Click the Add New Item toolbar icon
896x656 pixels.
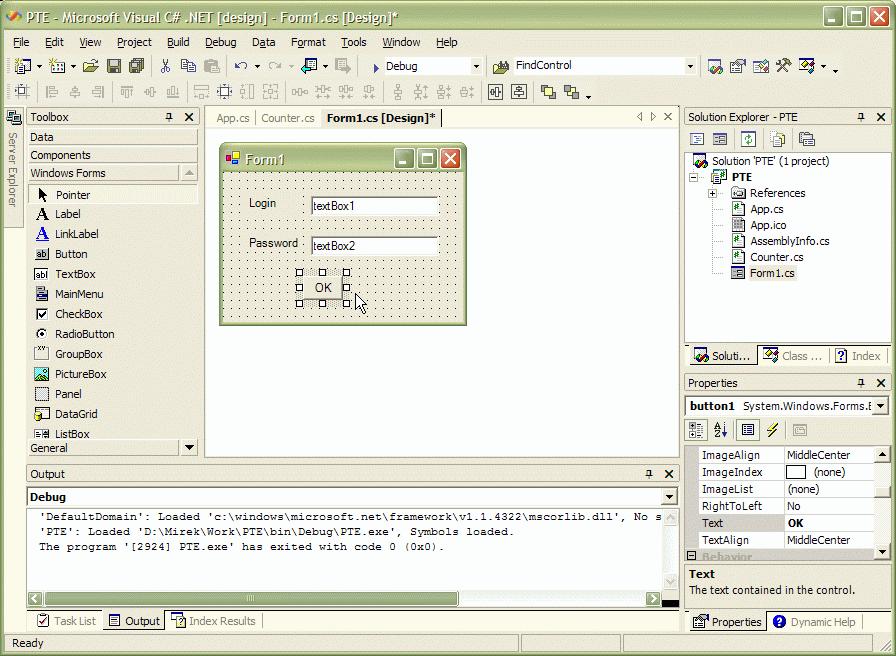coord(57,66)
